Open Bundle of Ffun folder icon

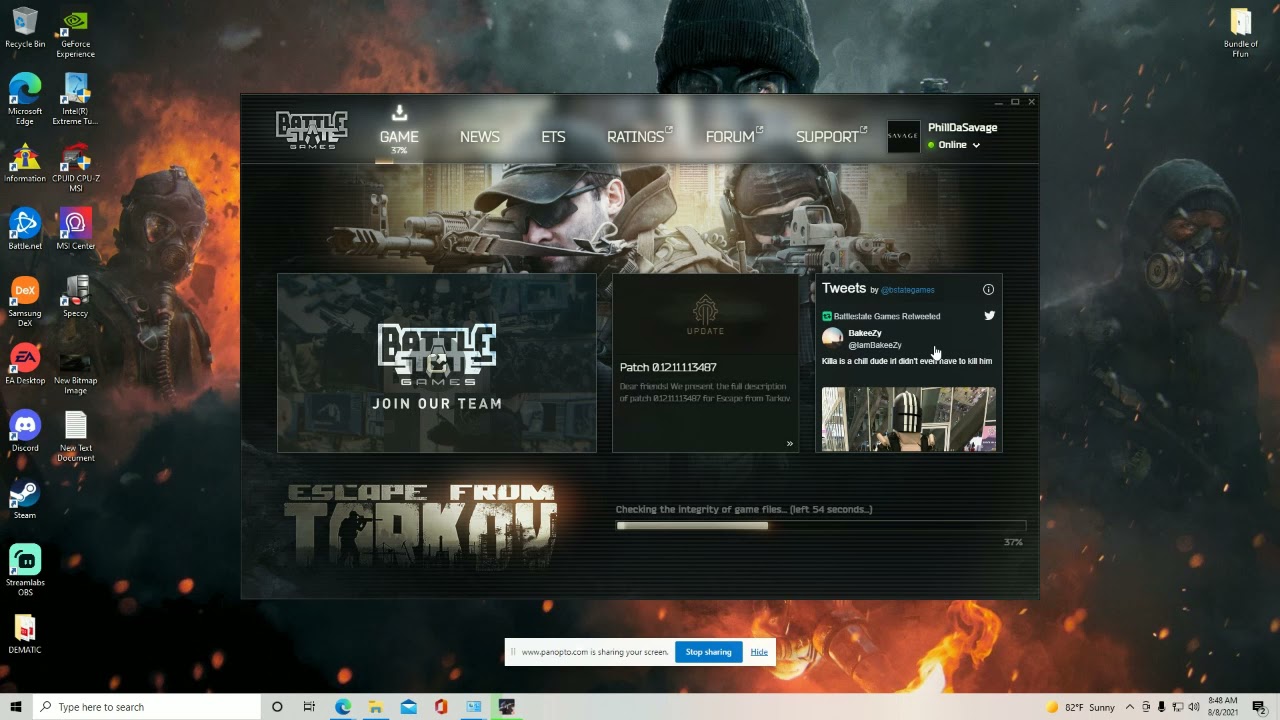point(1240,33)
